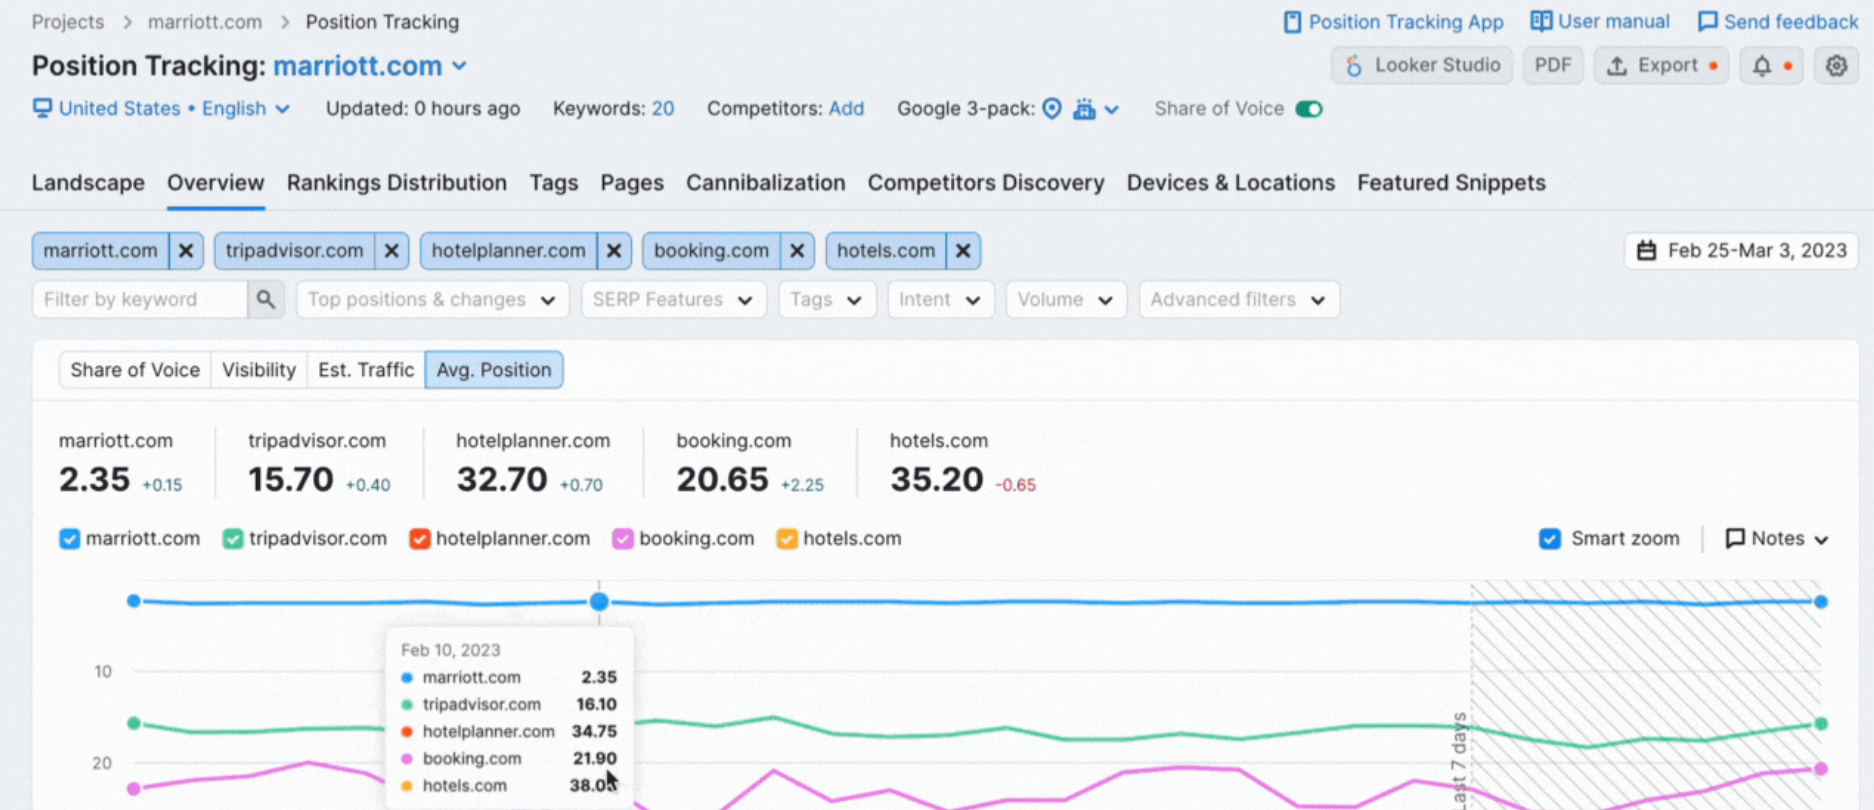Screen dimensions: 1874x810
Task: Click booking.com average position 20.65
Action: pyautogui.click(x=722, y=480)
